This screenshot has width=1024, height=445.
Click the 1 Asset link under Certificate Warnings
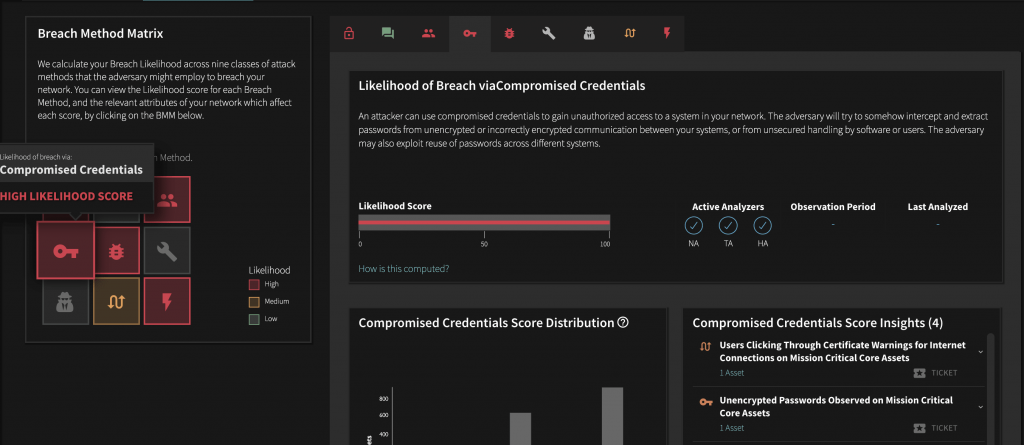731,373
